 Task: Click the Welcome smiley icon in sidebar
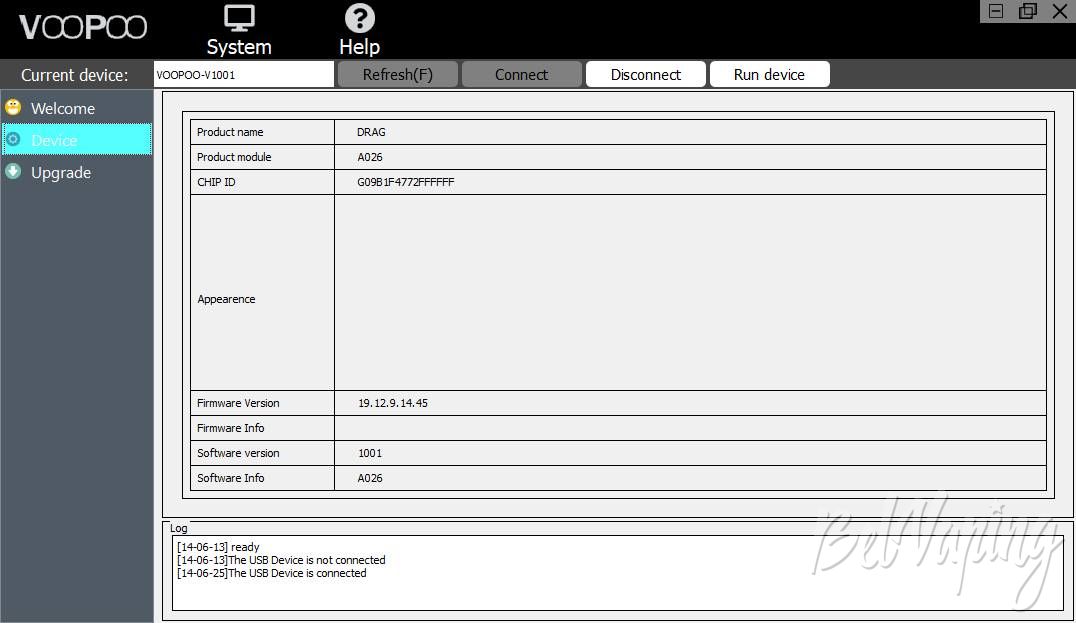coord(13,107)
